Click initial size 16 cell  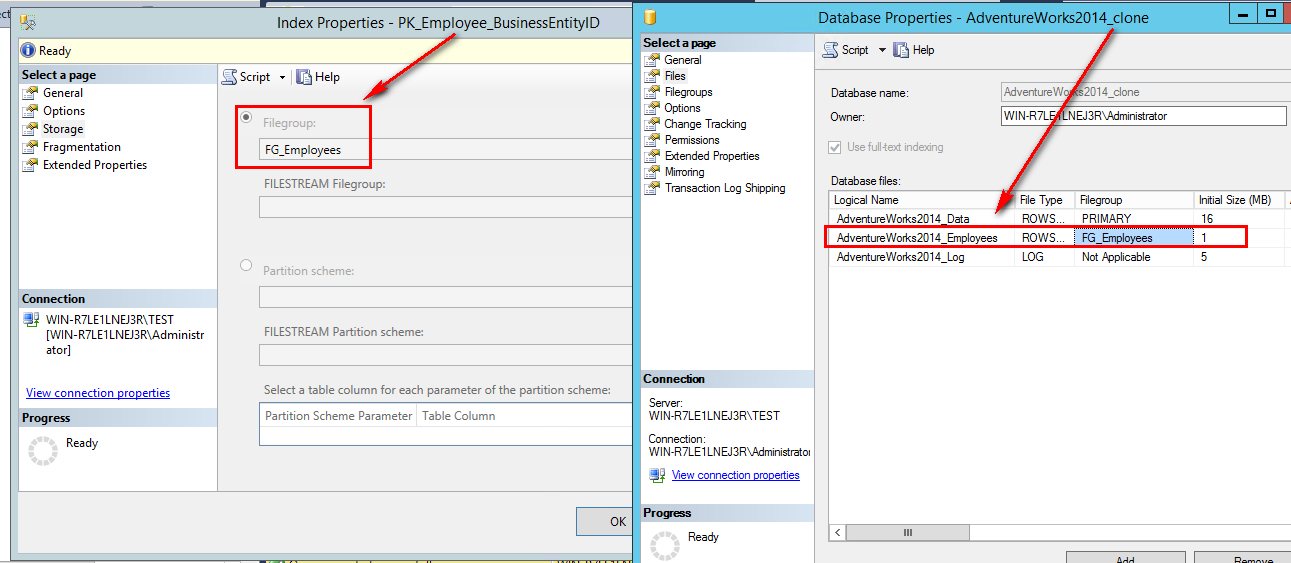(1240, 218)
